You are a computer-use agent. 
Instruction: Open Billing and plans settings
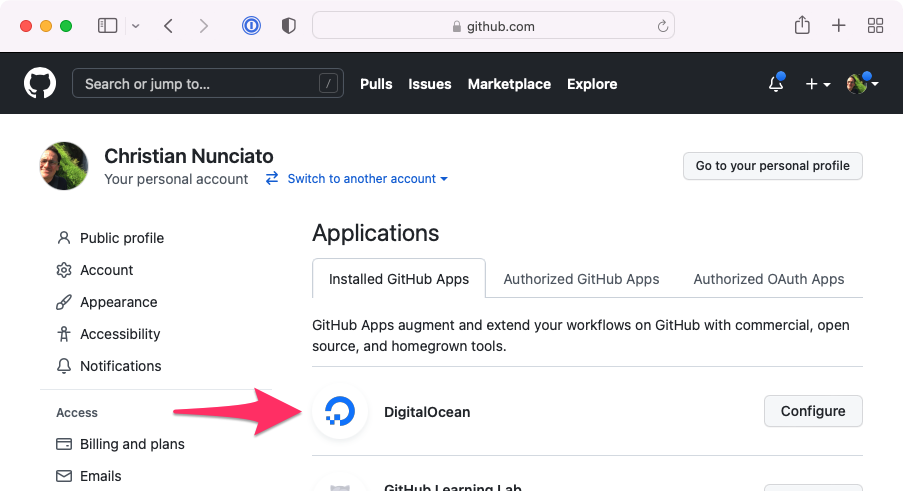click(120, 444)
